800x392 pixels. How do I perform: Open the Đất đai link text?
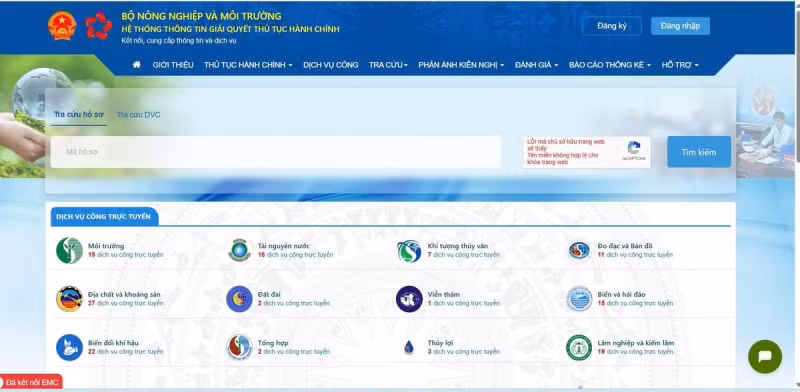pyautogui.click(x=269, y=295)
